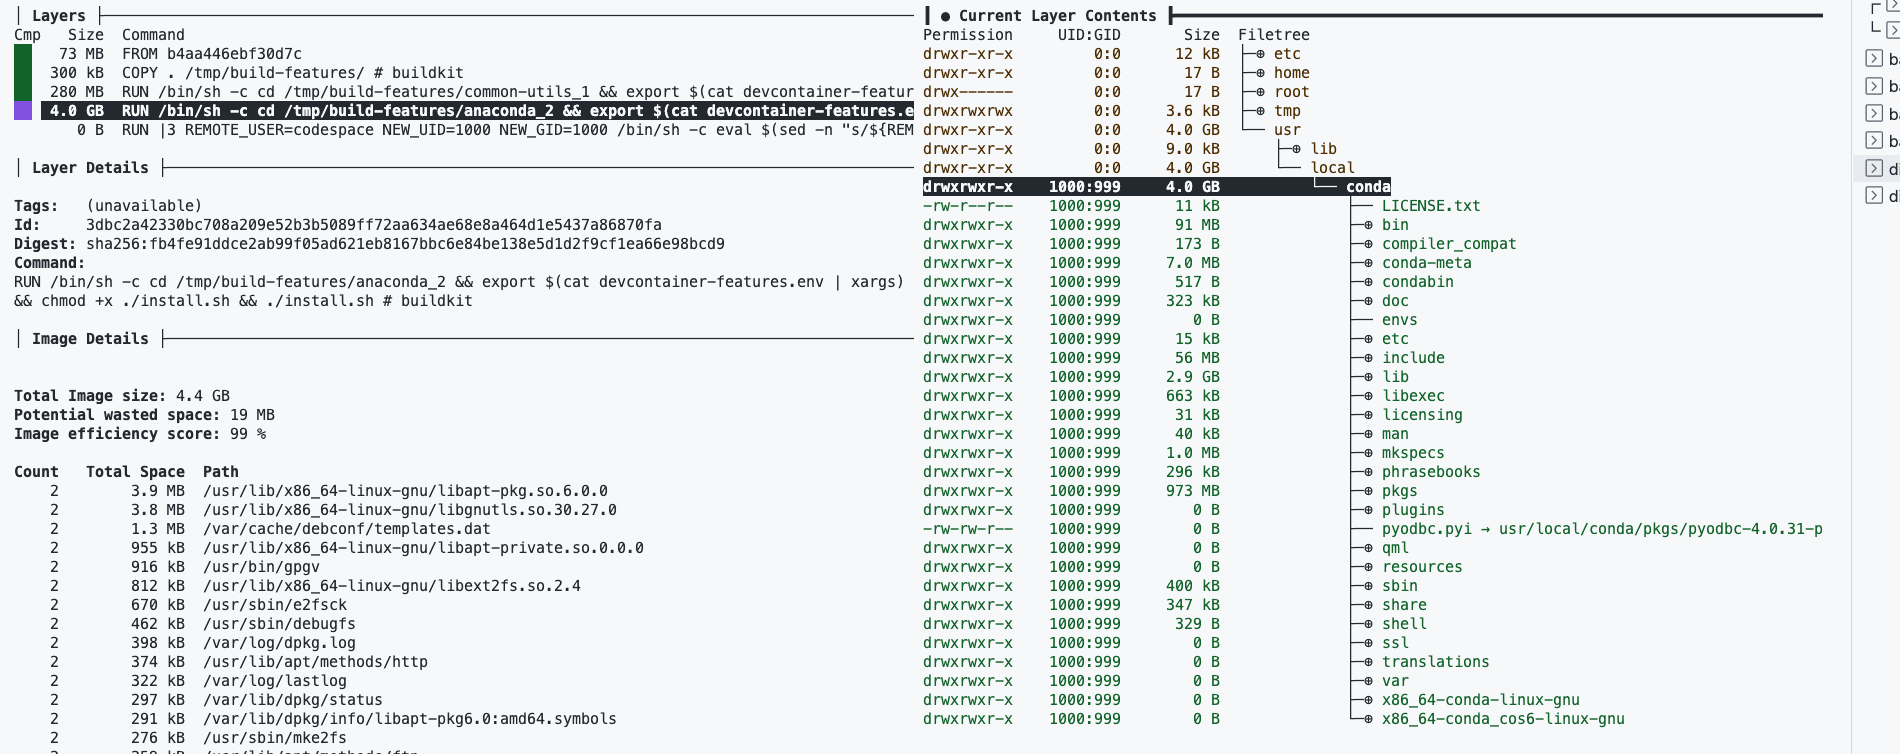Click the plus icon next to qml
The height and width of the screenshot is (754, 1900).
pos(1368,548)
